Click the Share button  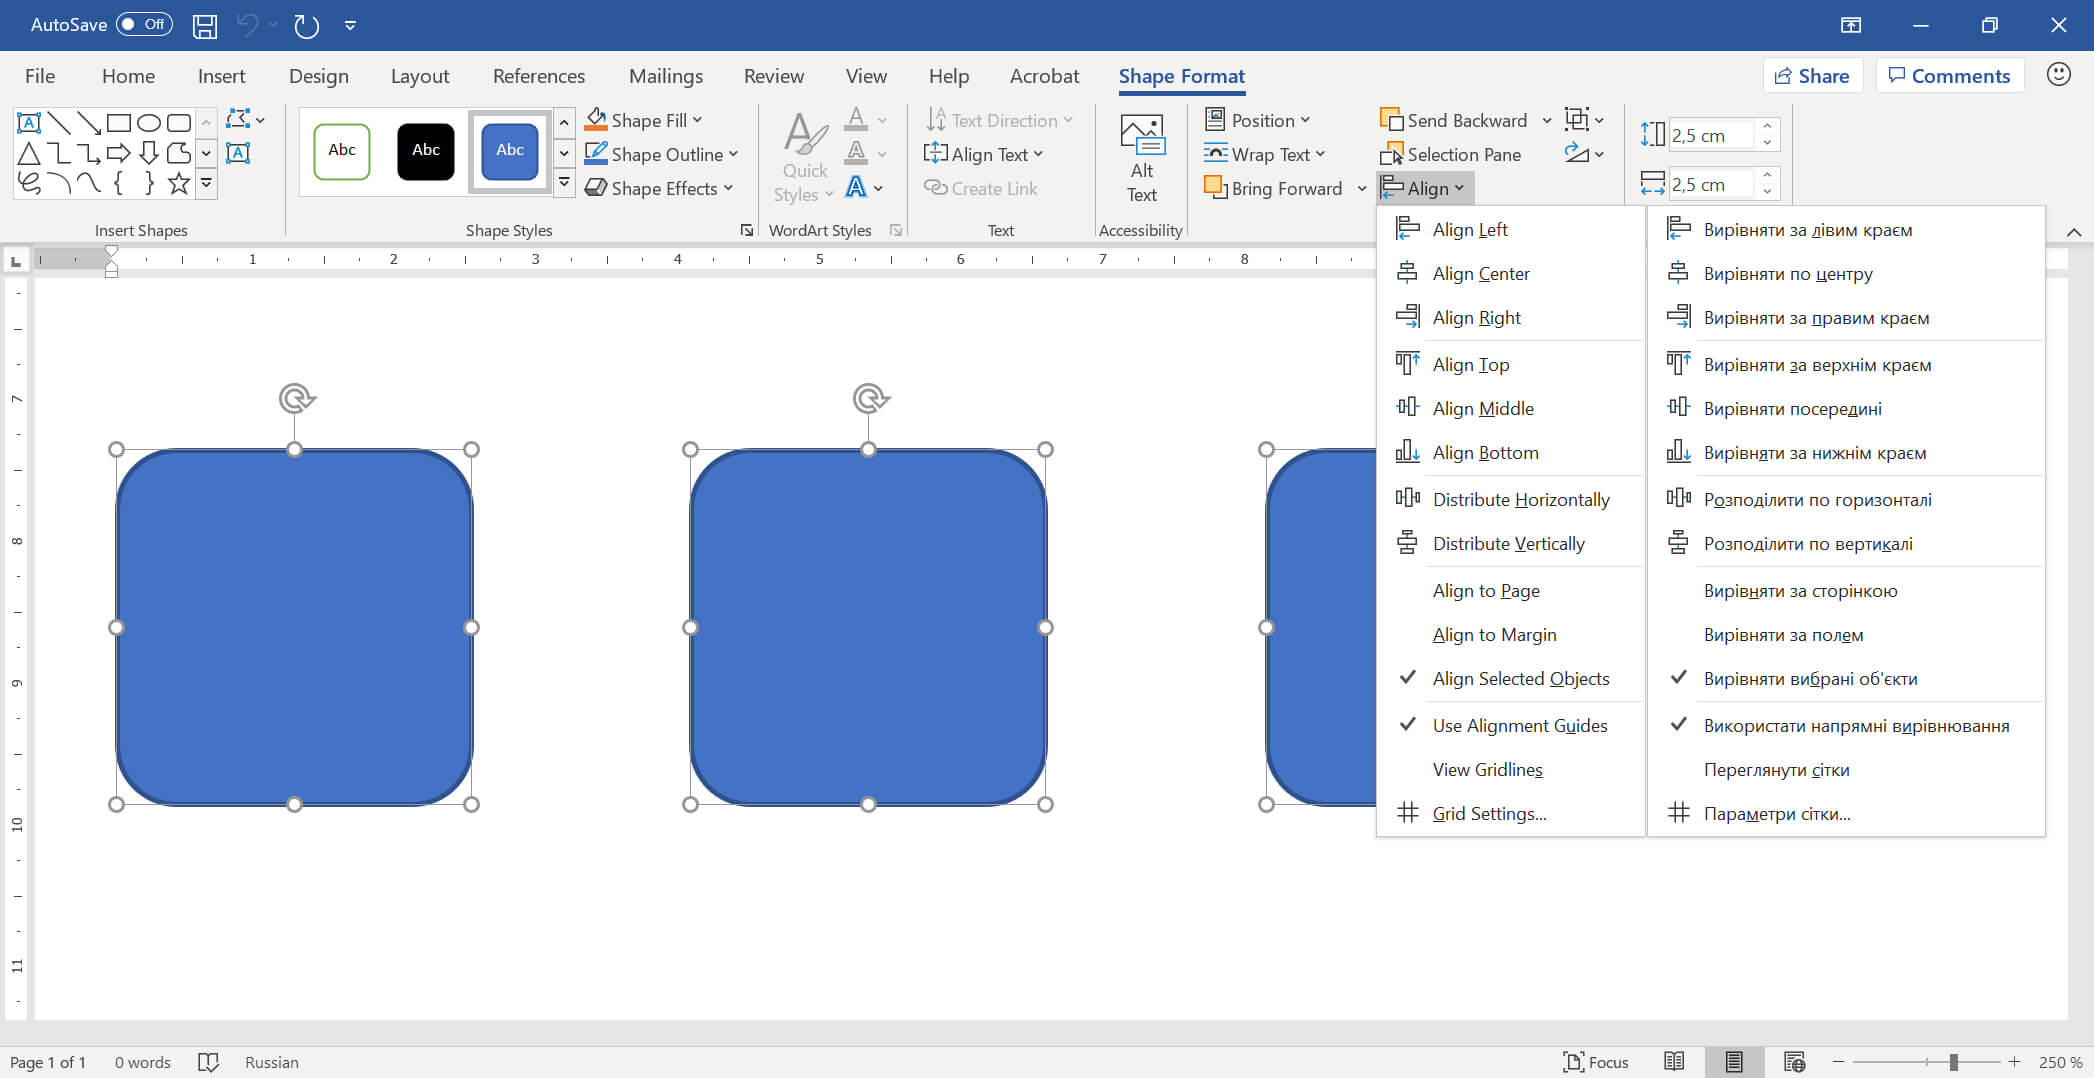pyautogui.click(x=1811, y=76)
